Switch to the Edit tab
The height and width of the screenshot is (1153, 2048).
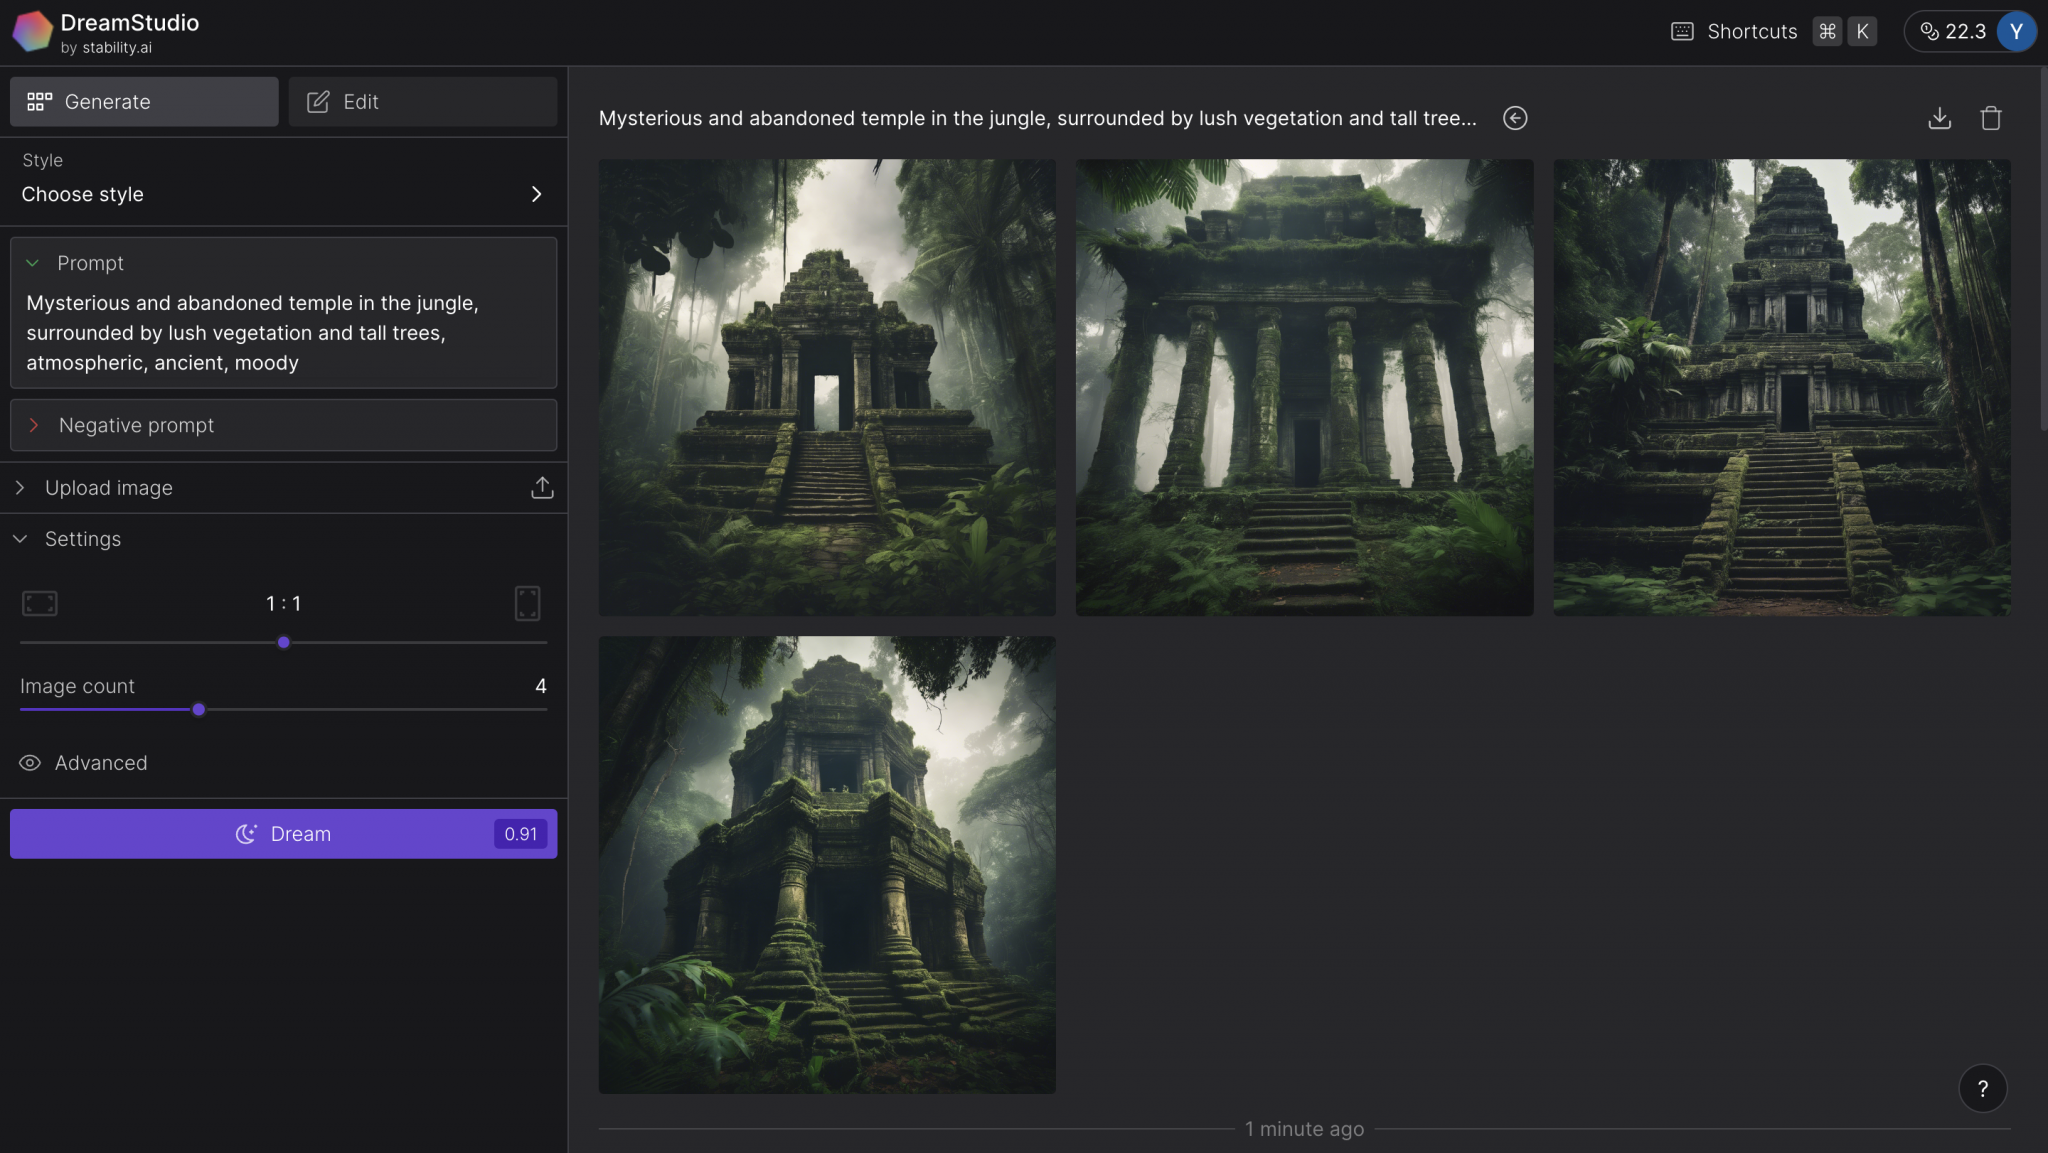pos(421,101)
